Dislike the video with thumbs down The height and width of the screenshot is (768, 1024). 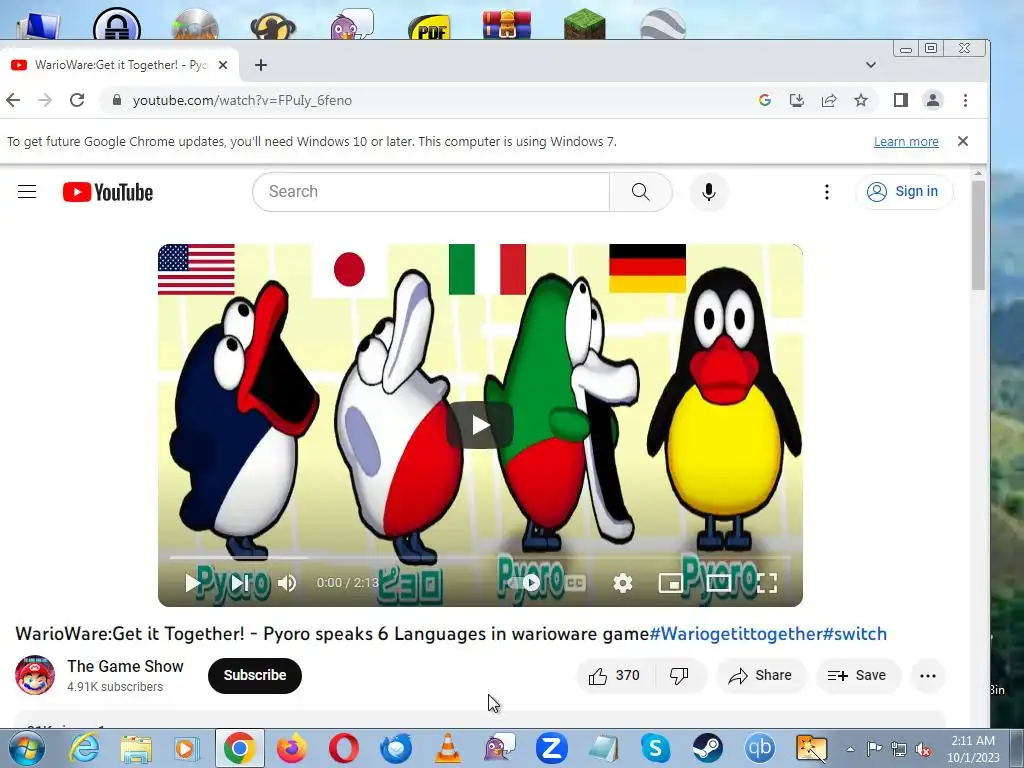[679, 675]
